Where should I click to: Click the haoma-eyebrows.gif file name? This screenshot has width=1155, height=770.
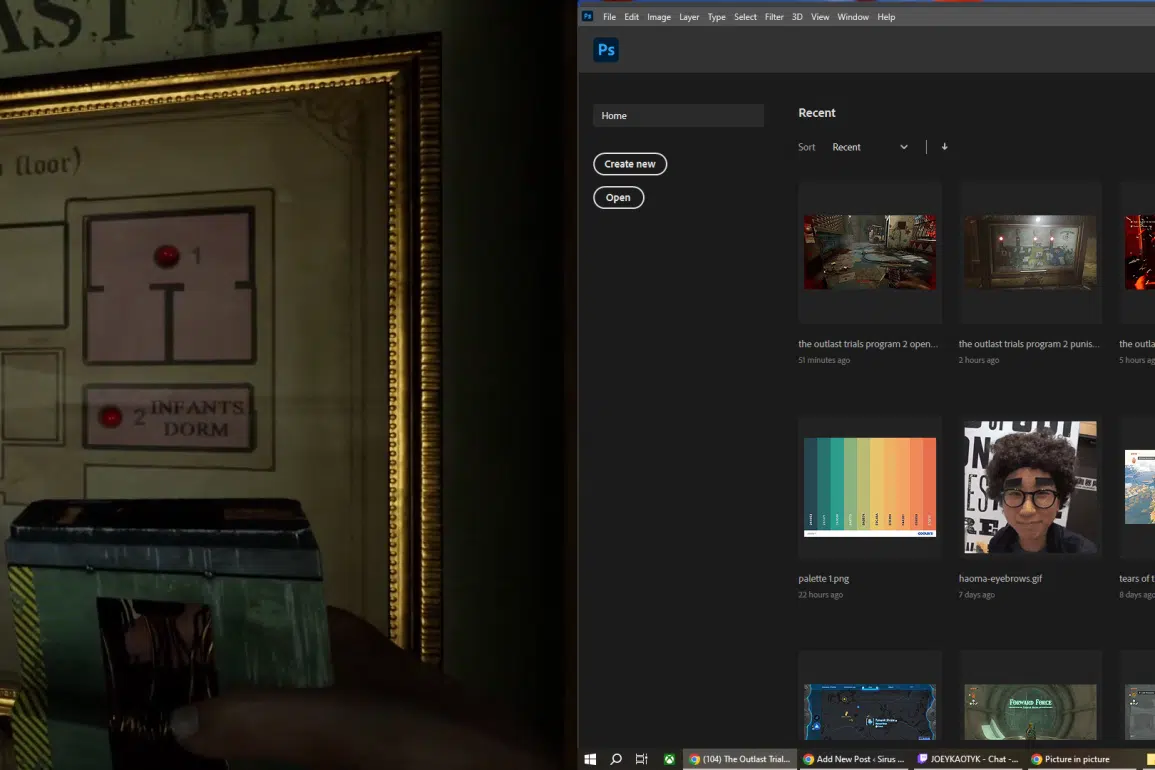[1000, 579]
